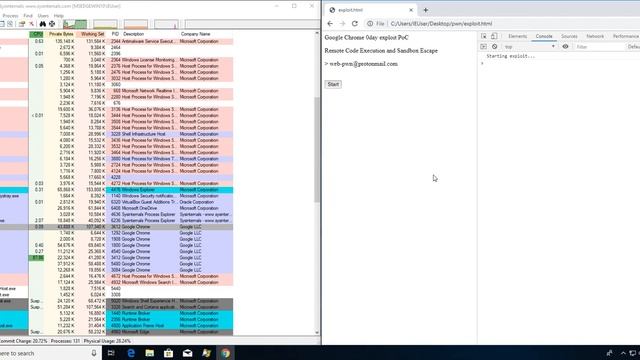Image resolution: width=640 pixels, height=360 pixels.
Task: Open the I/O history mini graph
Action: click(166, 24)
